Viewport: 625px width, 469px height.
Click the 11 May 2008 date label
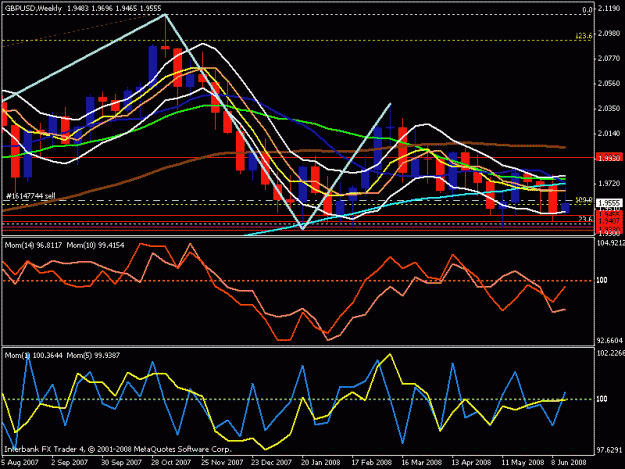click(x=523, y=463)
